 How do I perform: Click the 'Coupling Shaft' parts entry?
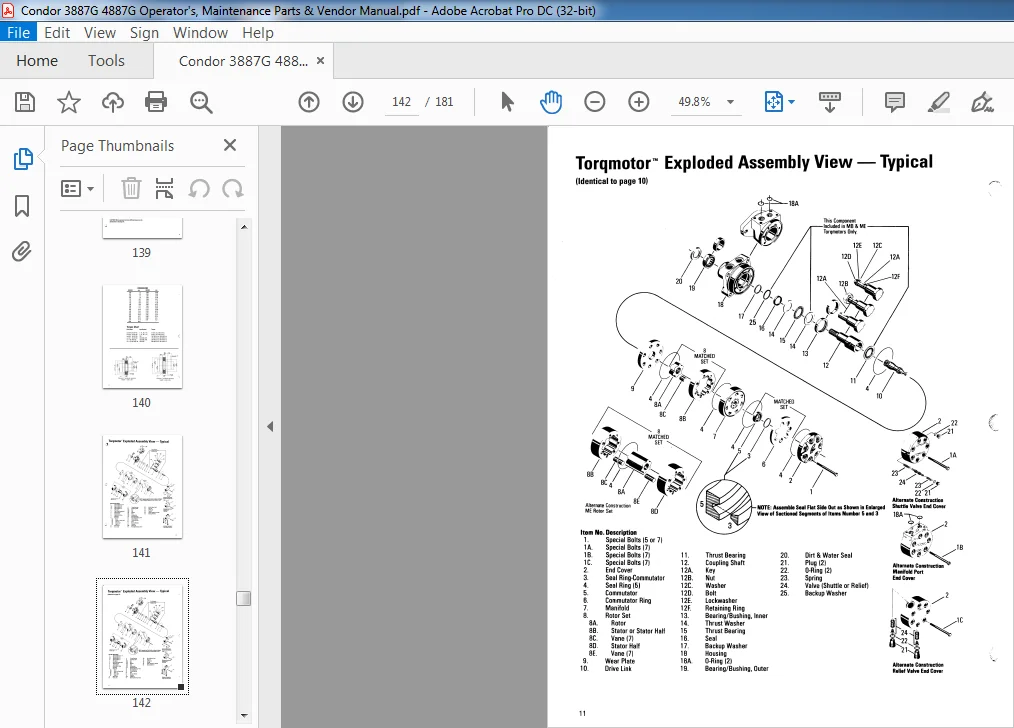[724, 563]
